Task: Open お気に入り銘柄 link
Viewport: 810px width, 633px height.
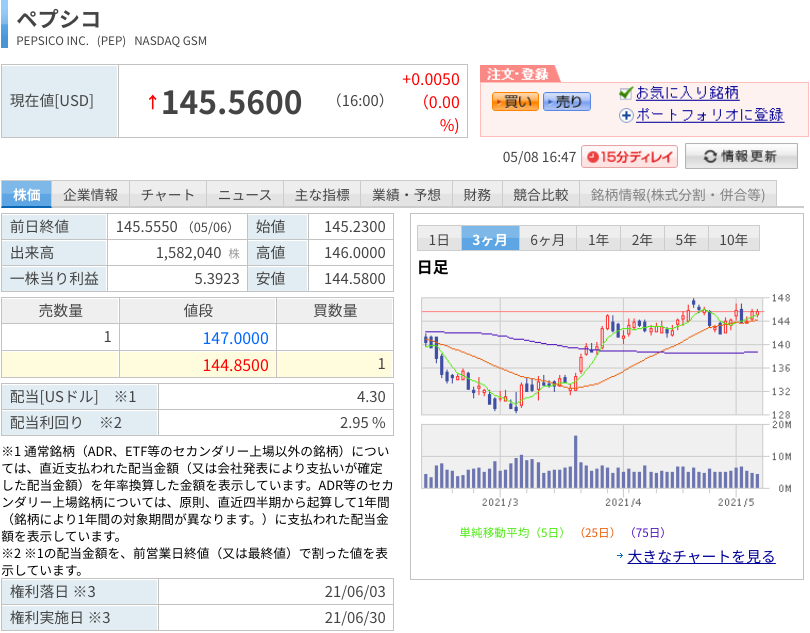Action: tap(687, 93)
